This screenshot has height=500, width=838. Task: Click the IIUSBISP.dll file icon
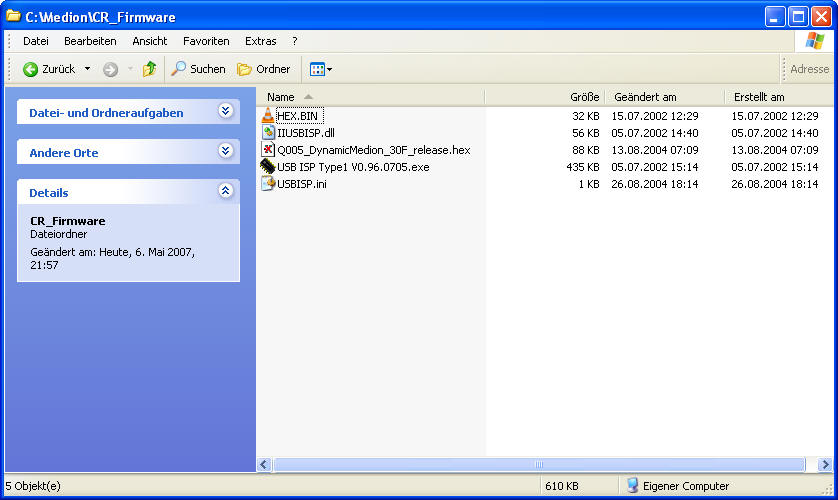click(x=268, y=132)
